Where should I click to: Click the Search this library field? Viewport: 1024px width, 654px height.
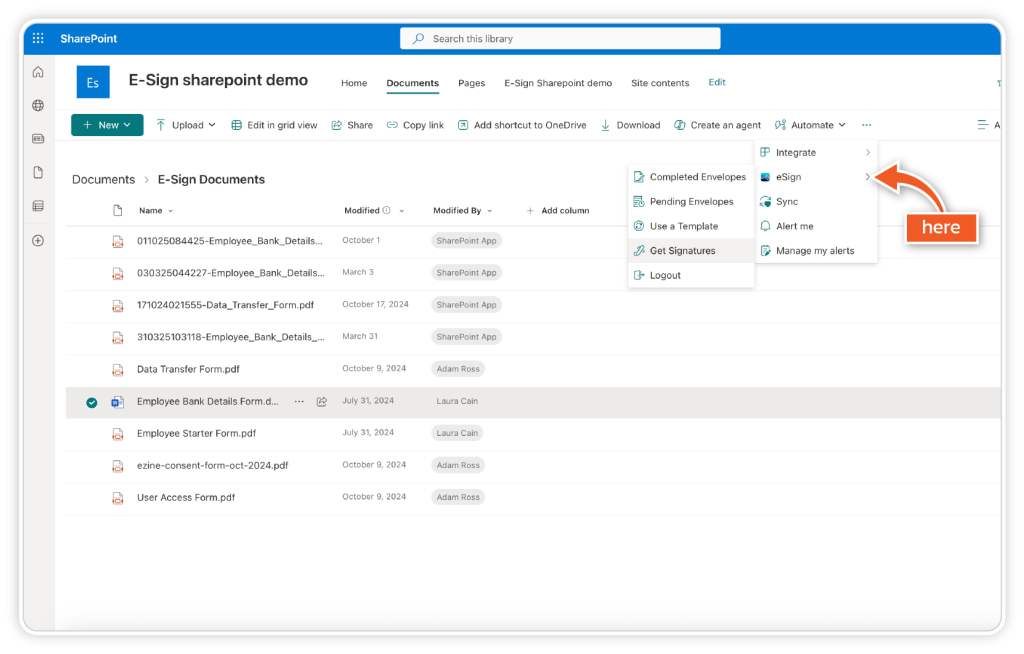click(x=560, y=39)
